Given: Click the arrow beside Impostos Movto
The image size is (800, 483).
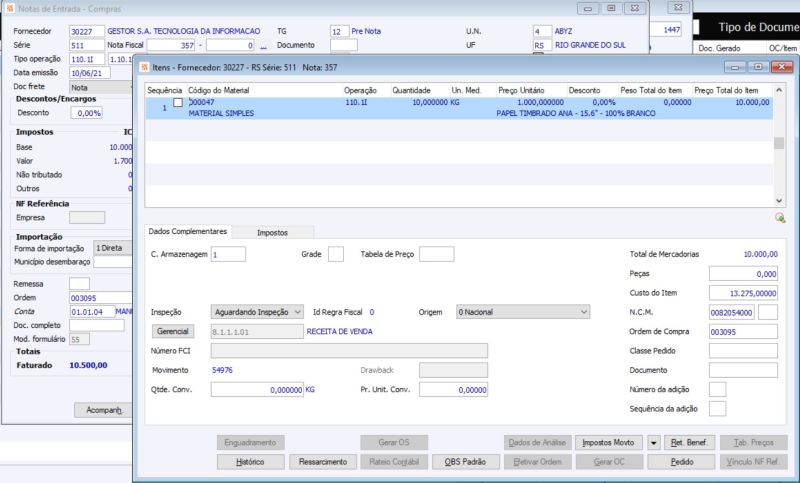Looking at the screenshot, I should coord(654,442).
